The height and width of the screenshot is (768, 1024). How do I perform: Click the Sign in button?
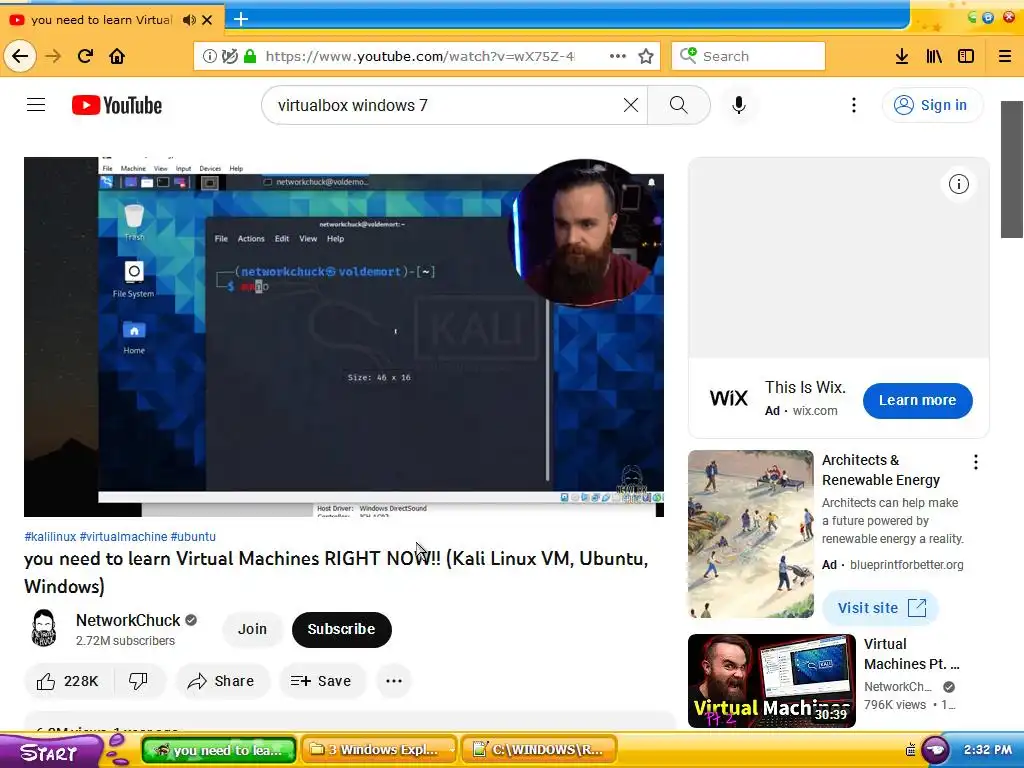pos(932,105)
